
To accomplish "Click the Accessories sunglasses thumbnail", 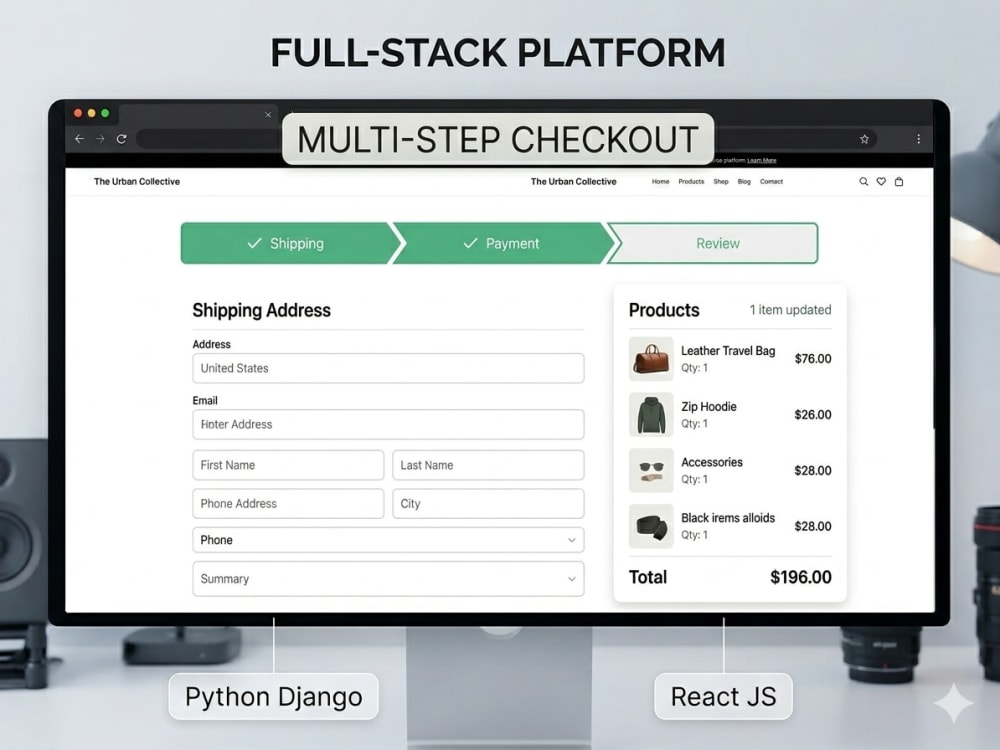I will click(651, 470).
